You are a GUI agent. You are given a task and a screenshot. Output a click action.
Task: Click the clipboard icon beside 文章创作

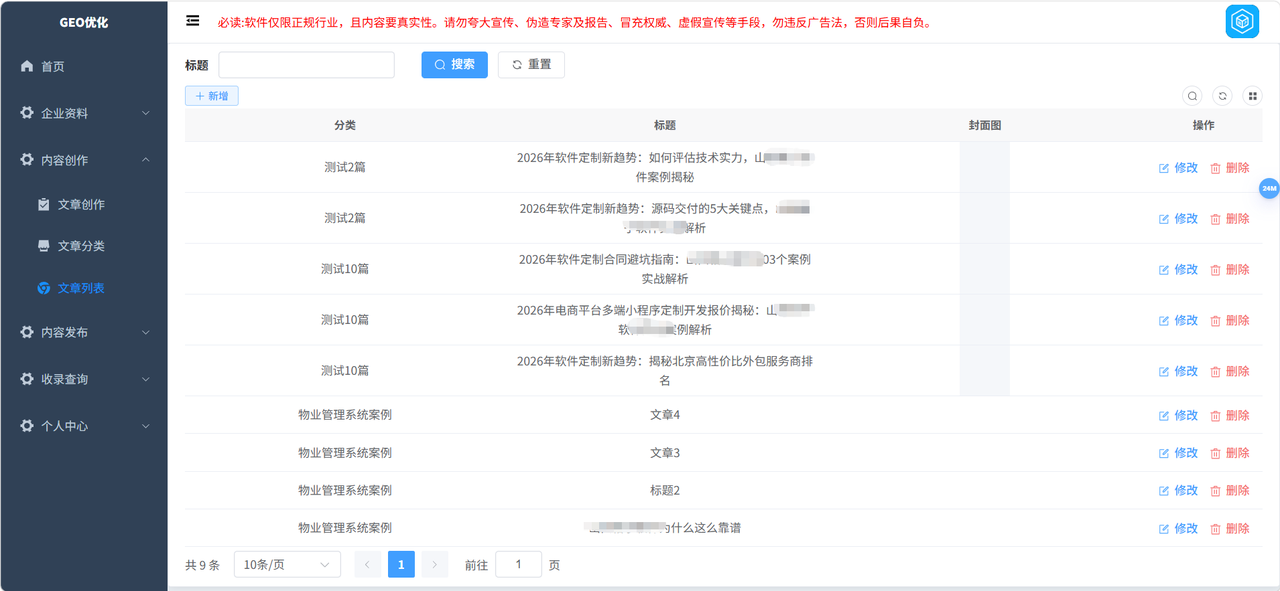tap(44, 204)
